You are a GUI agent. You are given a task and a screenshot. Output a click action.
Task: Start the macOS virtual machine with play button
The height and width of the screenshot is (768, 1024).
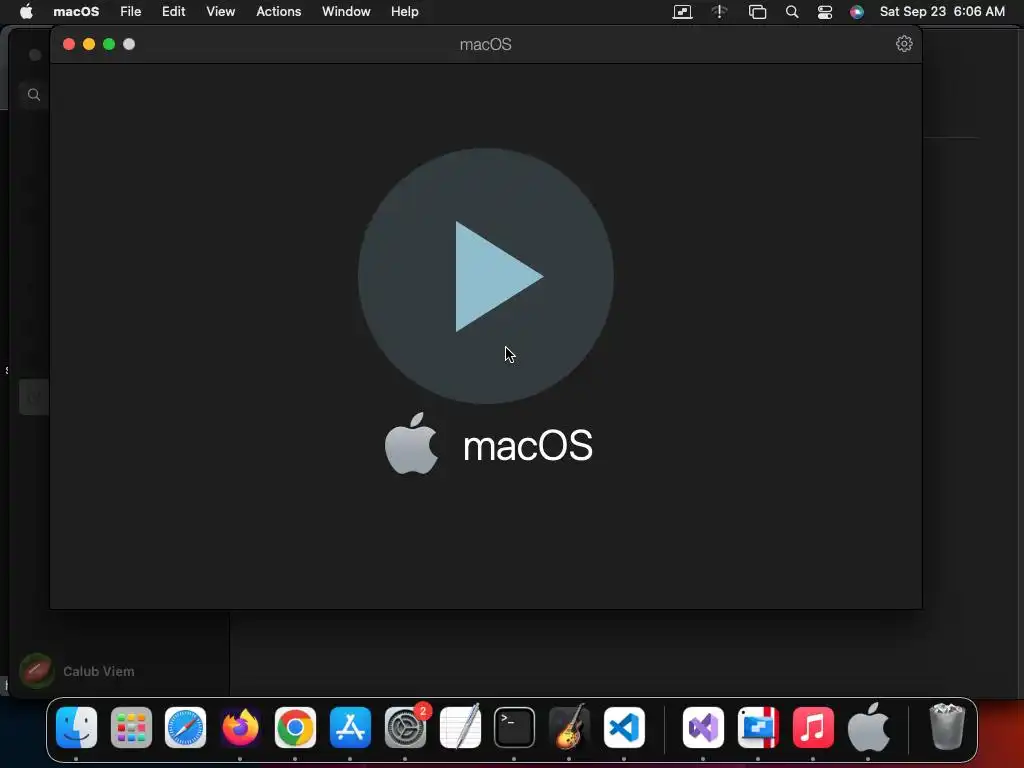point(485,276)
